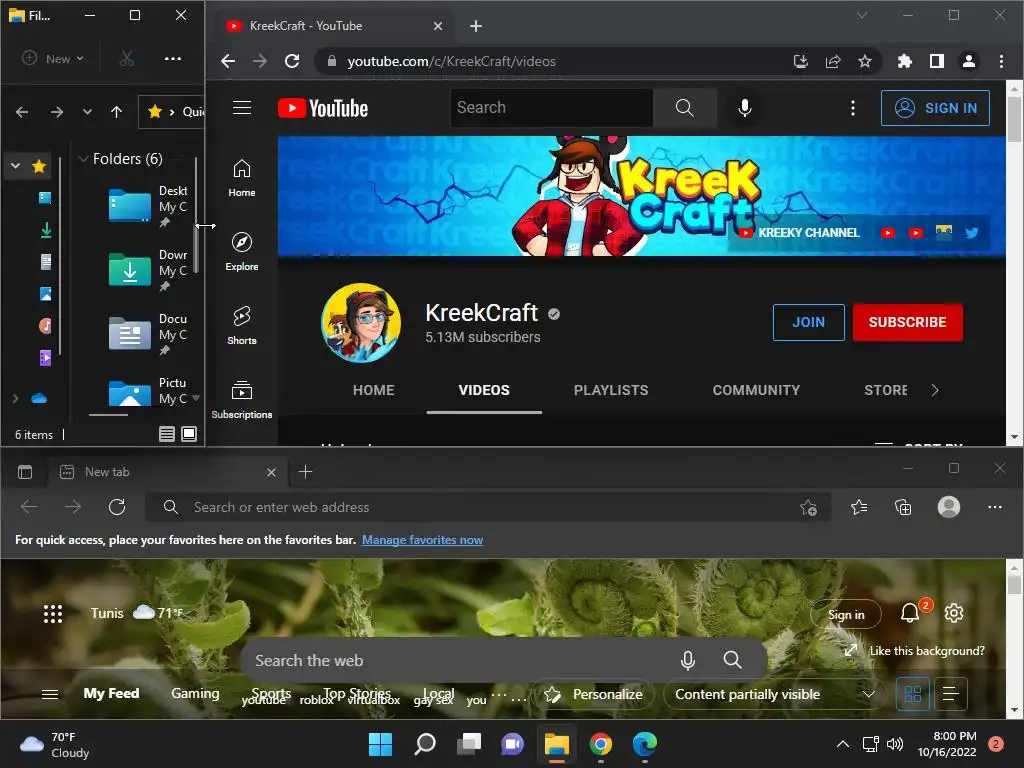Open Chrome profile avatar
The image size is (1024, 768).
click(x=968, y=61)
